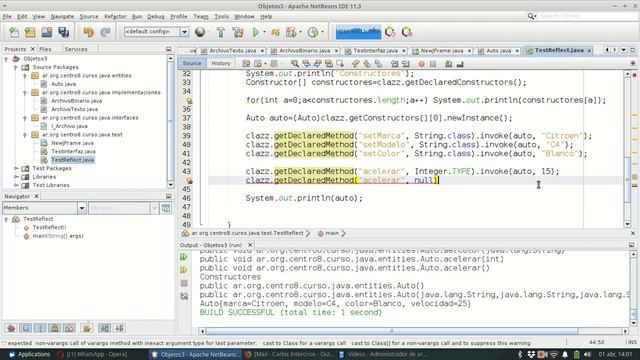Screen dimensions: 640x360
Task: Click the Clean and Build Project icon
Action: [238, 32]
